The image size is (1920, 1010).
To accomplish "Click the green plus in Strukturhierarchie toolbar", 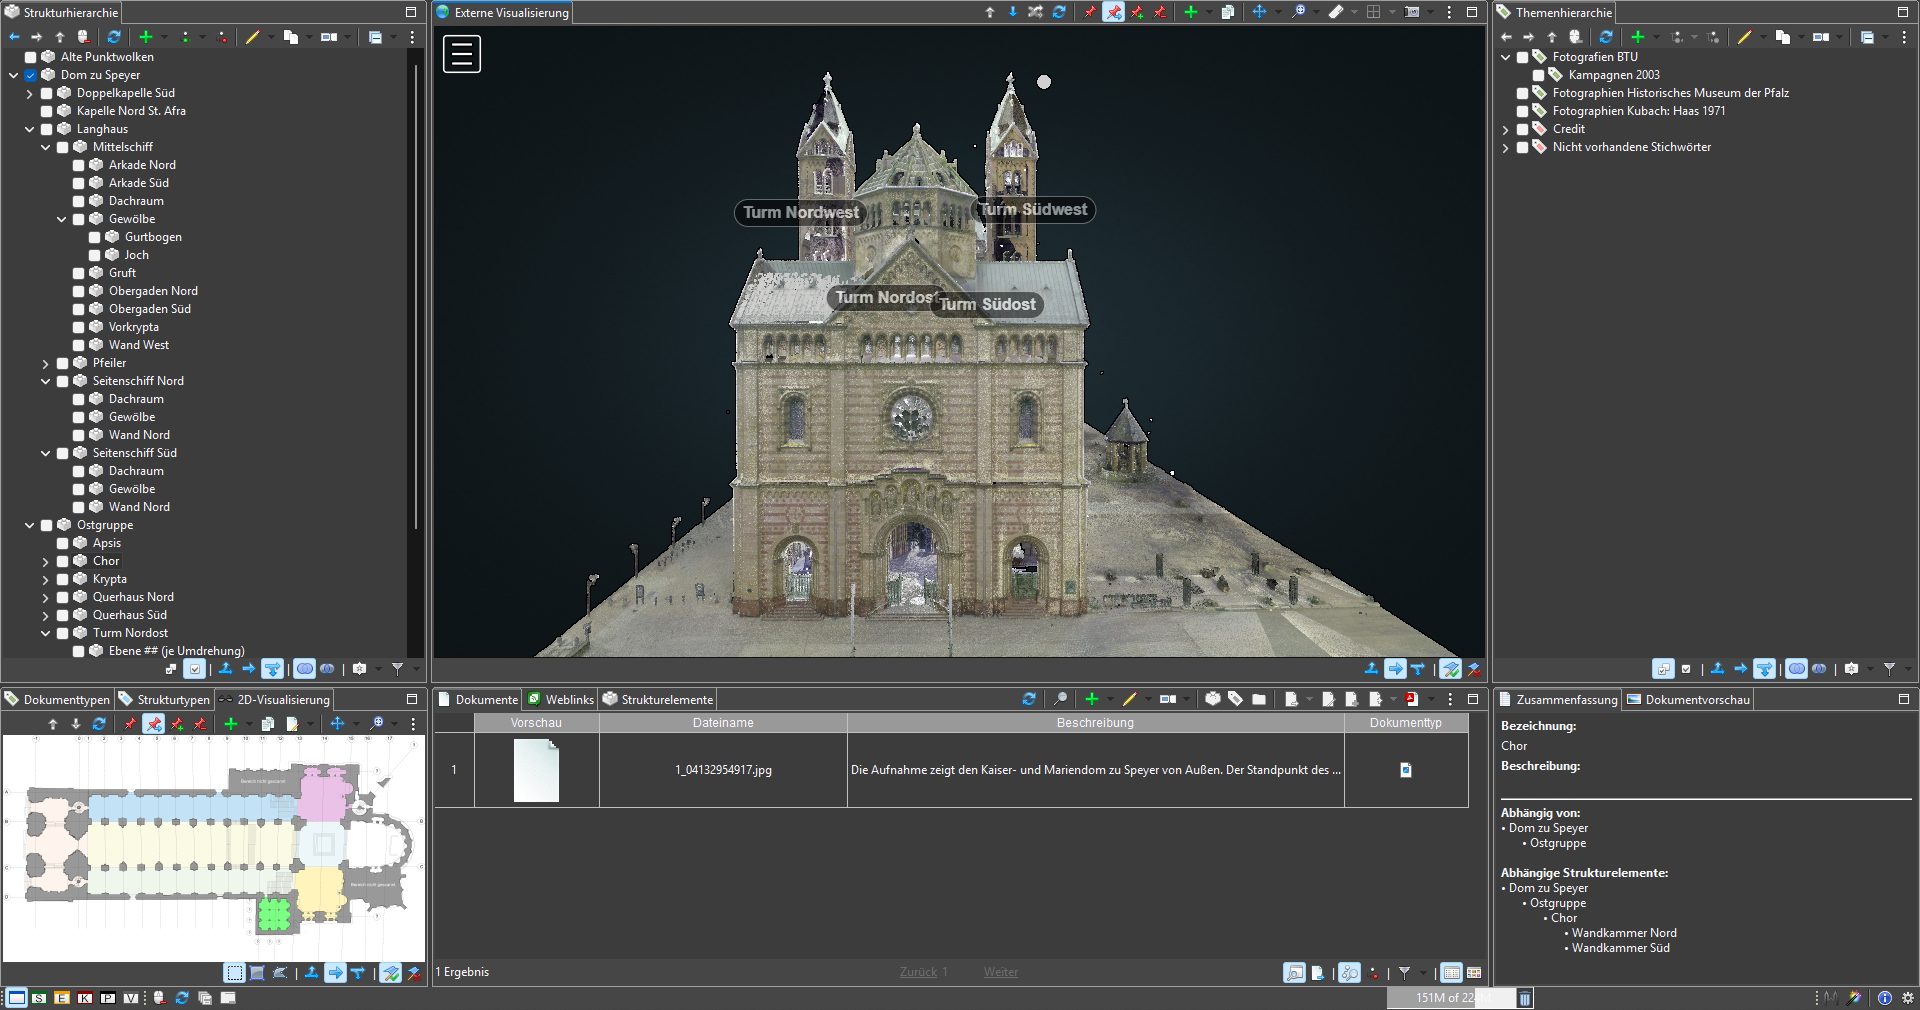I will point(146,37).
